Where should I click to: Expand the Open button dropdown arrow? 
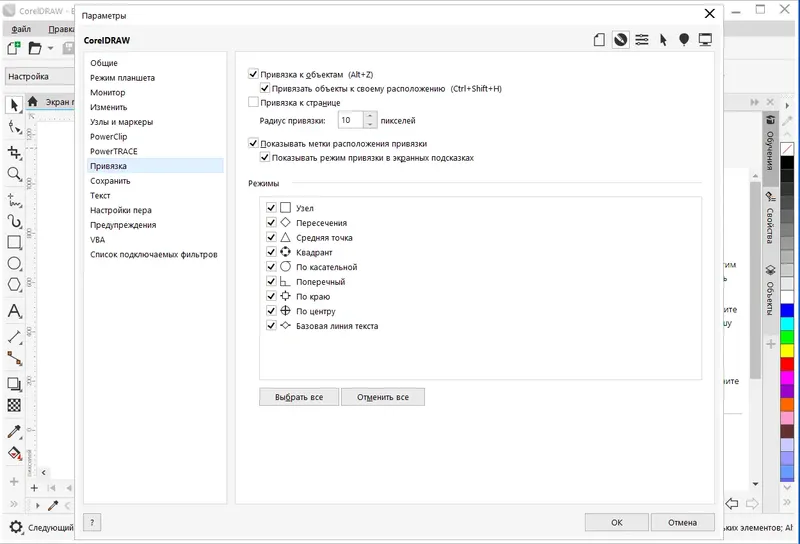point(51,48)
